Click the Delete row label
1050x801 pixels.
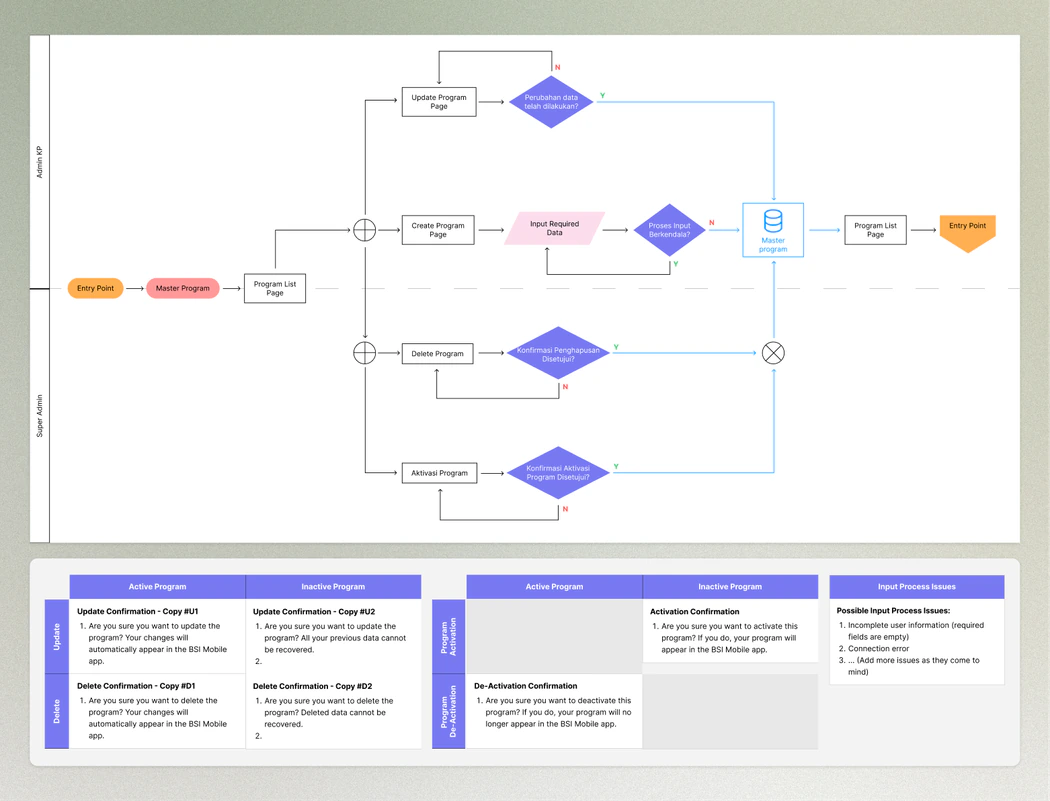click(x=57, y=711)
